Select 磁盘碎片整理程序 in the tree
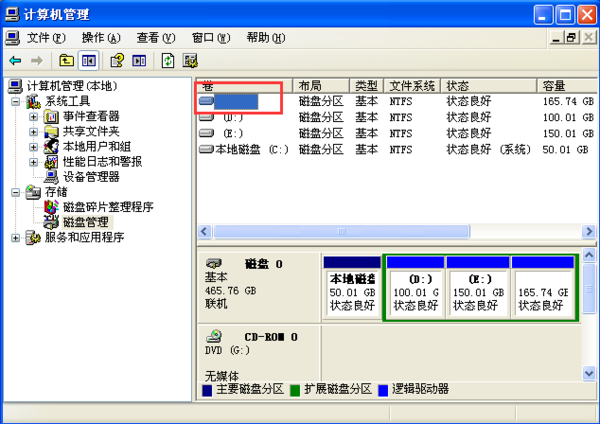This screenshot has height=424, width=600. click(108, 207)
